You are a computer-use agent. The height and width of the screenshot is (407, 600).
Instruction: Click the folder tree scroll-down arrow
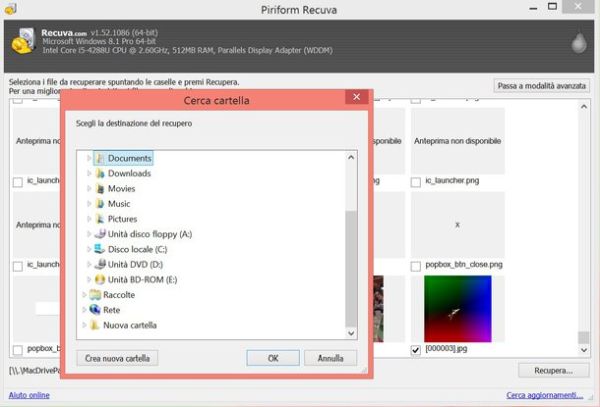point(351,333)
